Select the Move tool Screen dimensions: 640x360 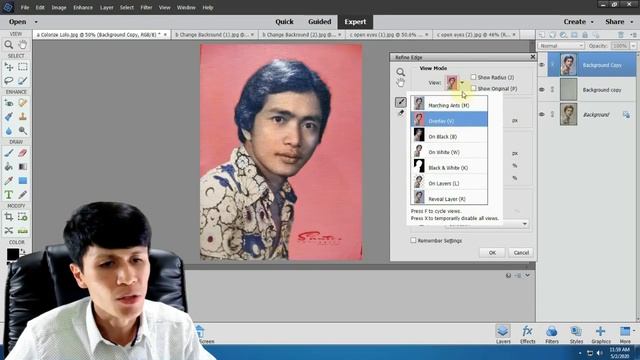9,67
